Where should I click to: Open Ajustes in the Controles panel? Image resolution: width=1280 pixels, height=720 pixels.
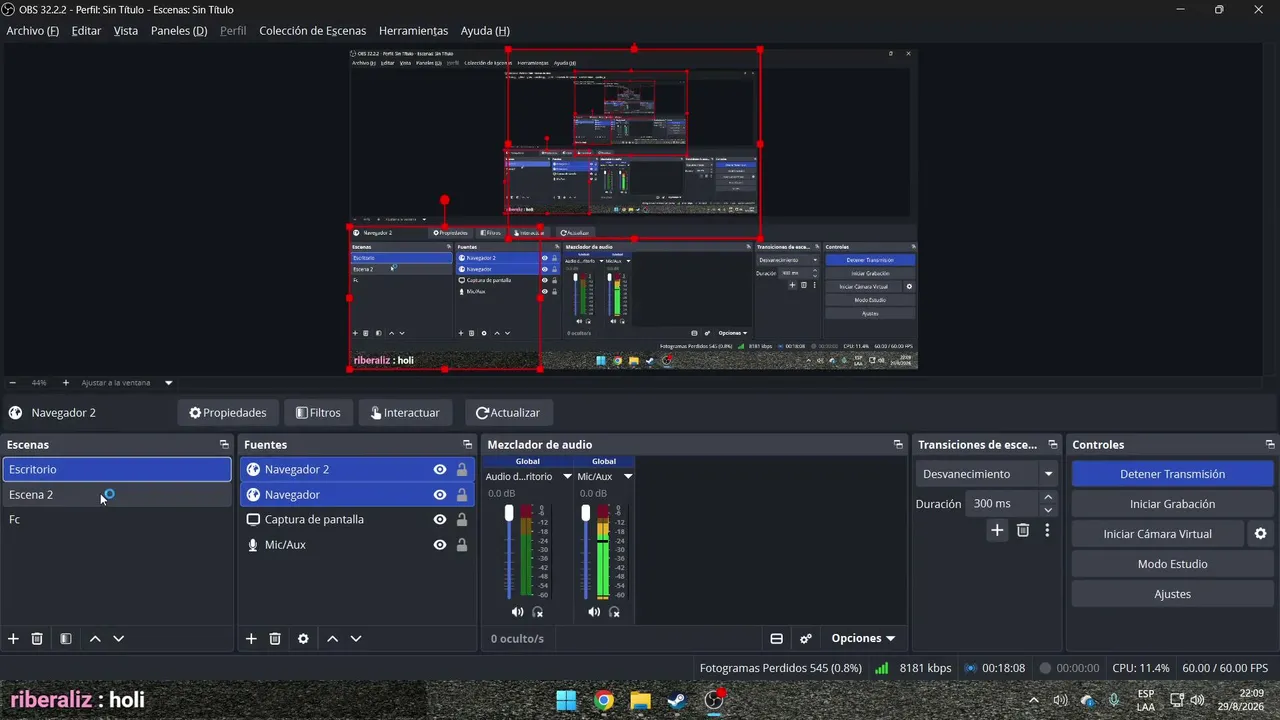(x=1173, y=594)
